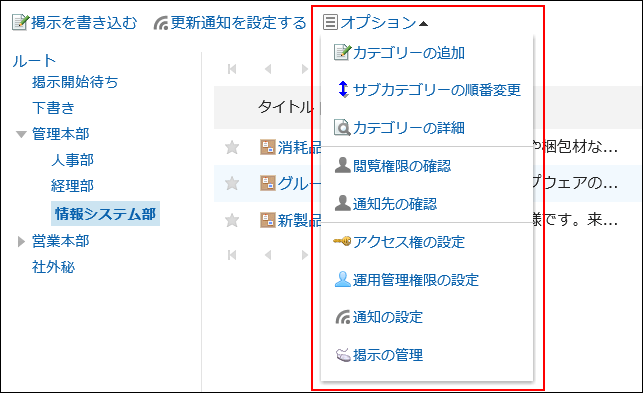Select 経理部 category in tree
Screen dimensions: 643x393
tap(72, 185)
